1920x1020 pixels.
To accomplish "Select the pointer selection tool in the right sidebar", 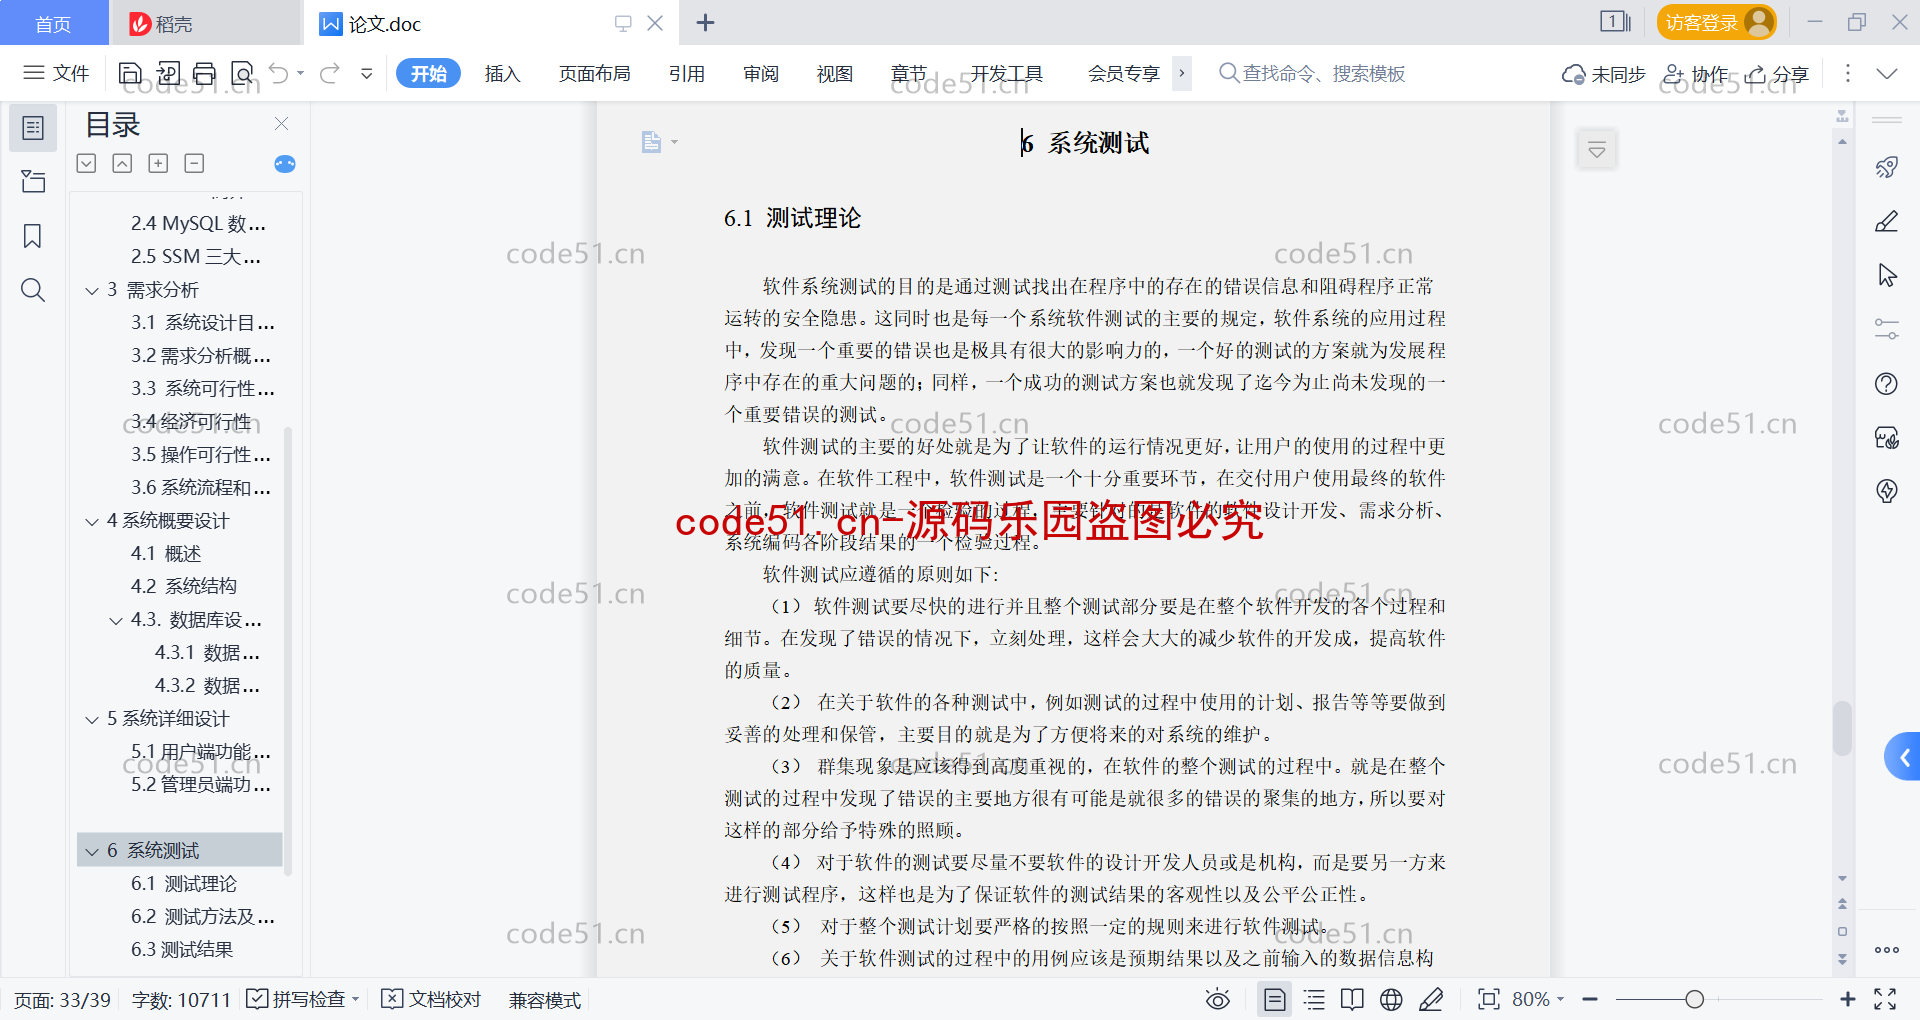I will pyautogui.click(x=1887, y=275).
